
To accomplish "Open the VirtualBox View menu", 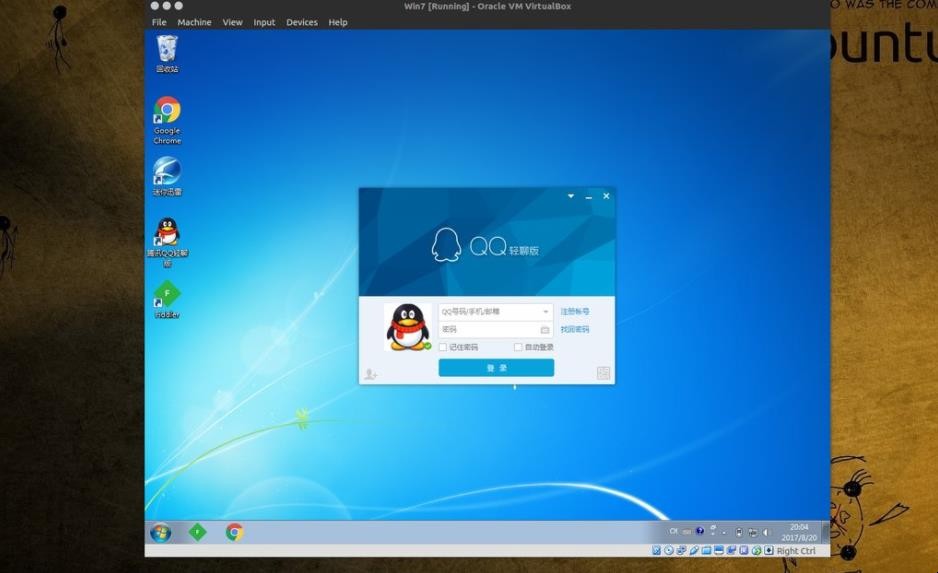I will 233,22.
